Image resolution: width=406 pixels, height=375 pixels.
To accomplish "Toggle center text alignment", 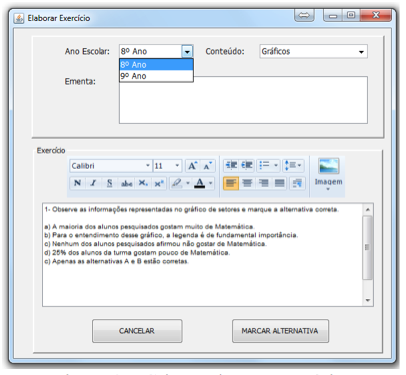I will coord(247,183).
